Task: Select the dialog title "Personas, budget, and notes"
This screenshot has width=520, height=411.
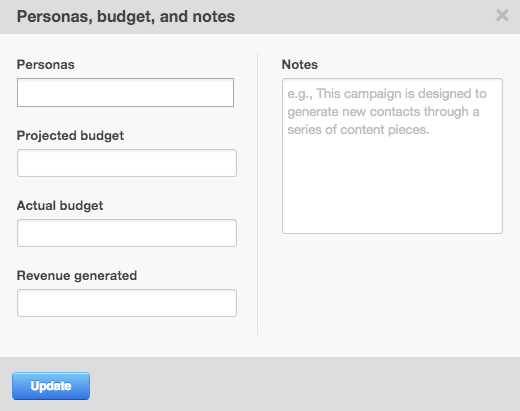Action: [126, 17]
